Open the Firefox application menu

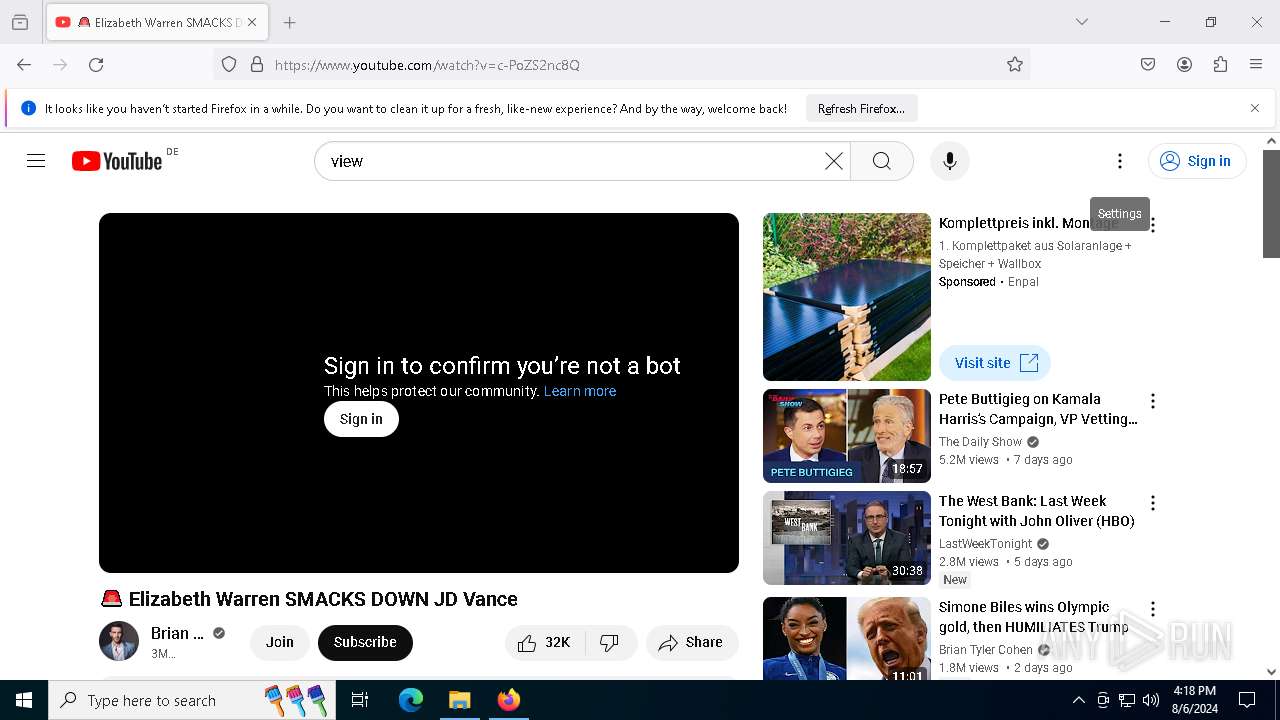(1256, 65)
